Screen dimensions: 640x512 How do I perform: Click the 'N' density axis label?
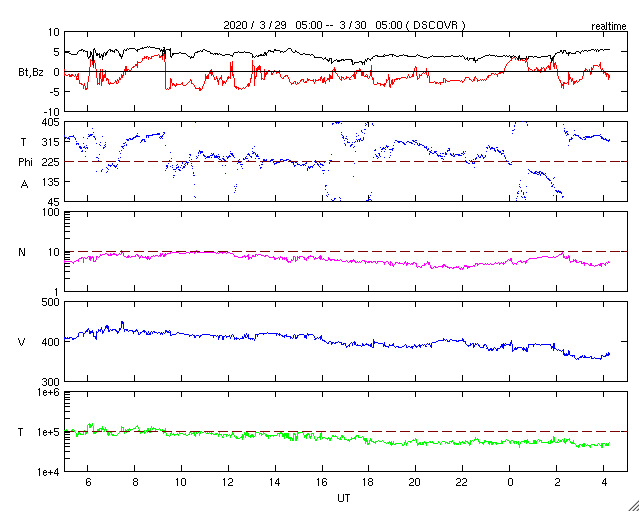pyautogui.click(x=22, y=252)
